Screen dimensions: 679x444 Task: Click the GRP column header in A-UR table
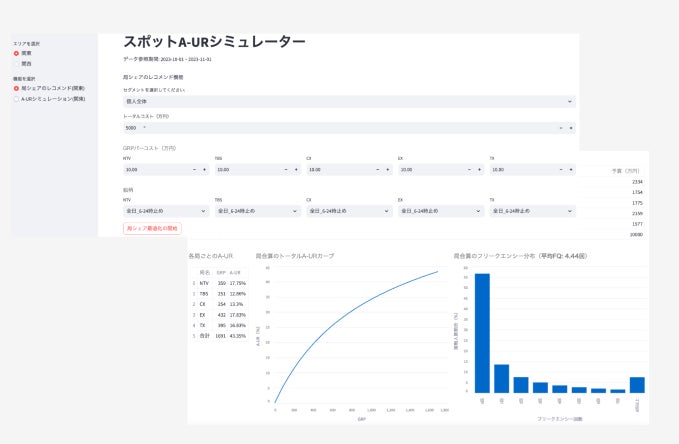pyautogui.click(x=221, y=273)
